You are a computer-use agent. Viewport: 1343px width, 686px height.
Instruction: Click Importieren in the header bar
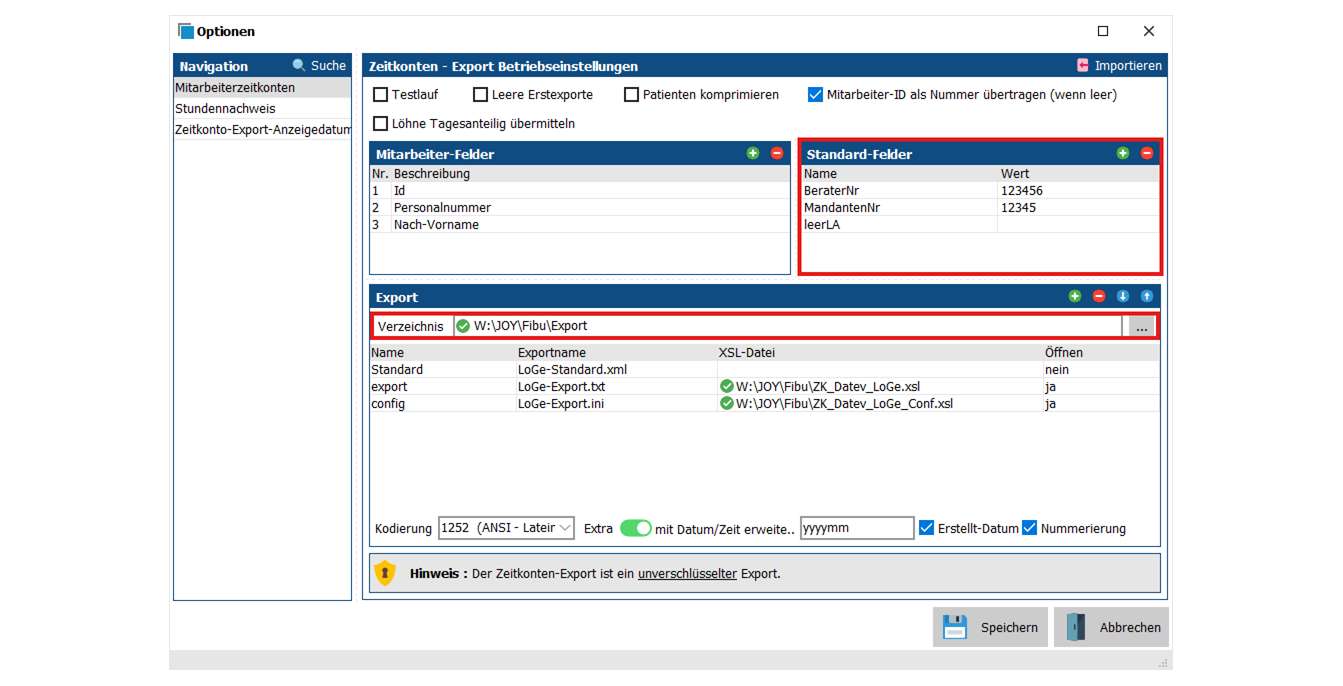[1119, 66]
